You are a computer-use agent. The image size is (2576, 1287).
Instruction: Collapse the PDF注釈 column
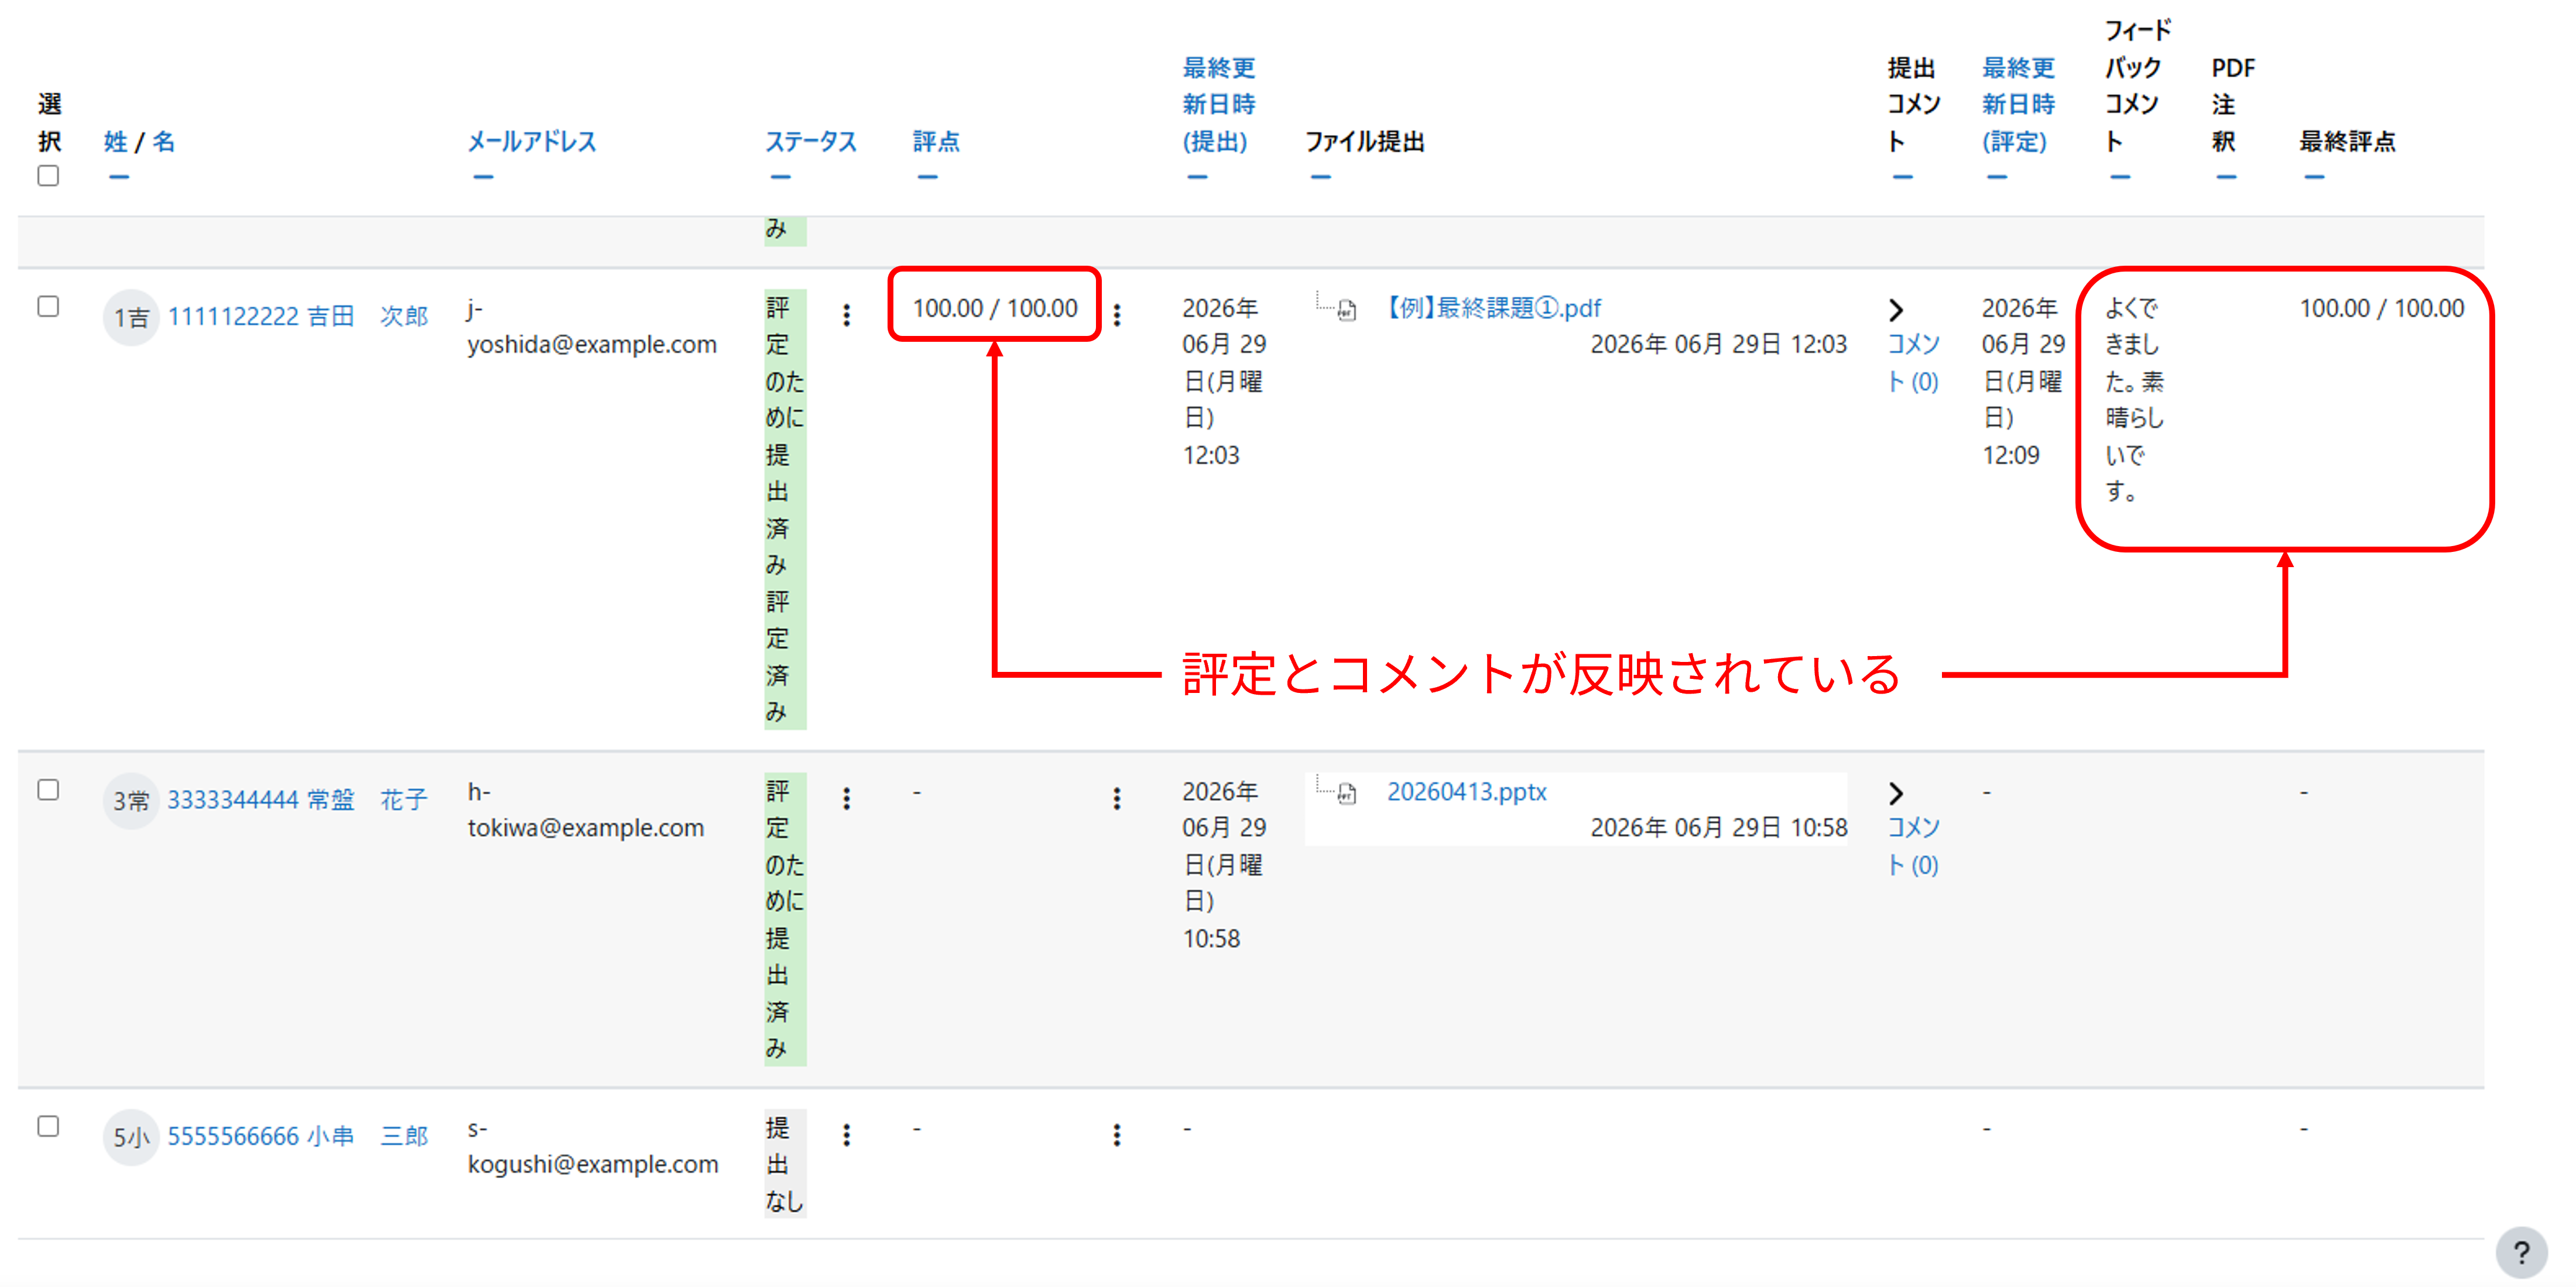(x=2226, y=177)
